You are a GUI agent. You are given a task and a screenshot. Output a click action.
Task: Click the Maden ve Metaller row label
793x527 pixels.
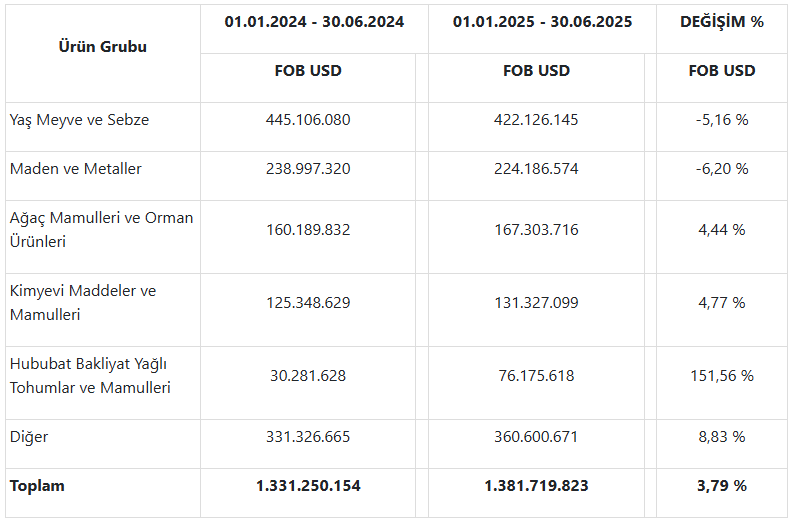[x=75, y=169]
